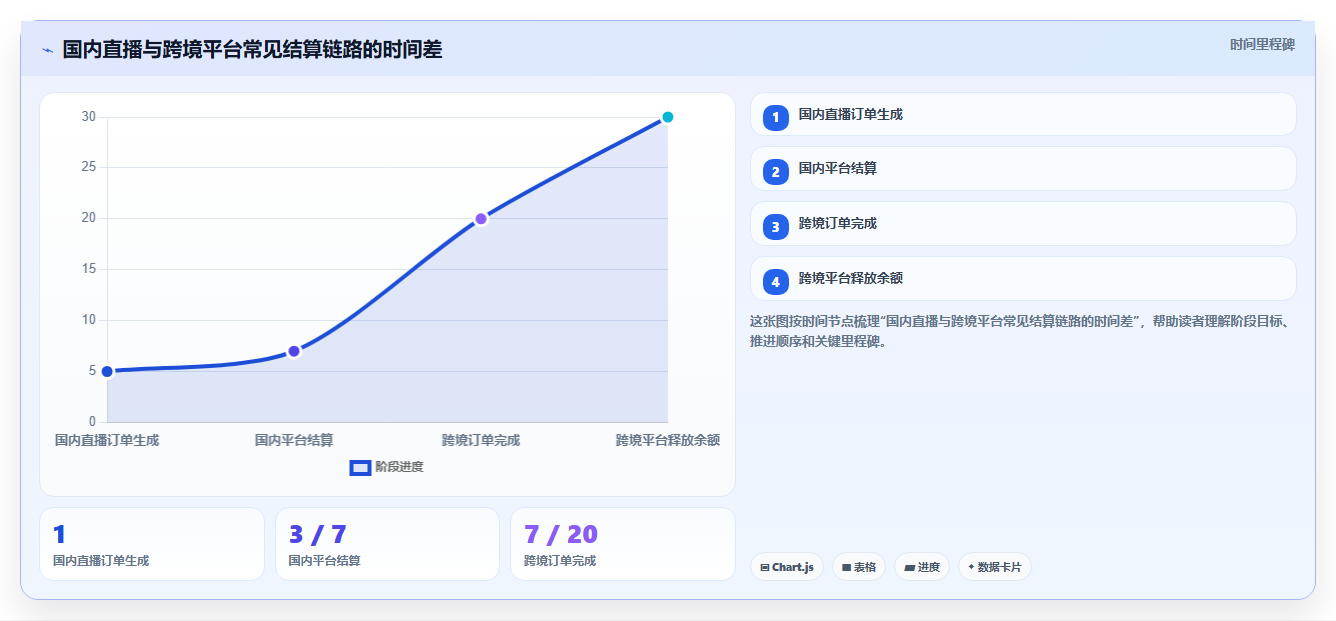Open the stat card showing 3 / 7

387,544
